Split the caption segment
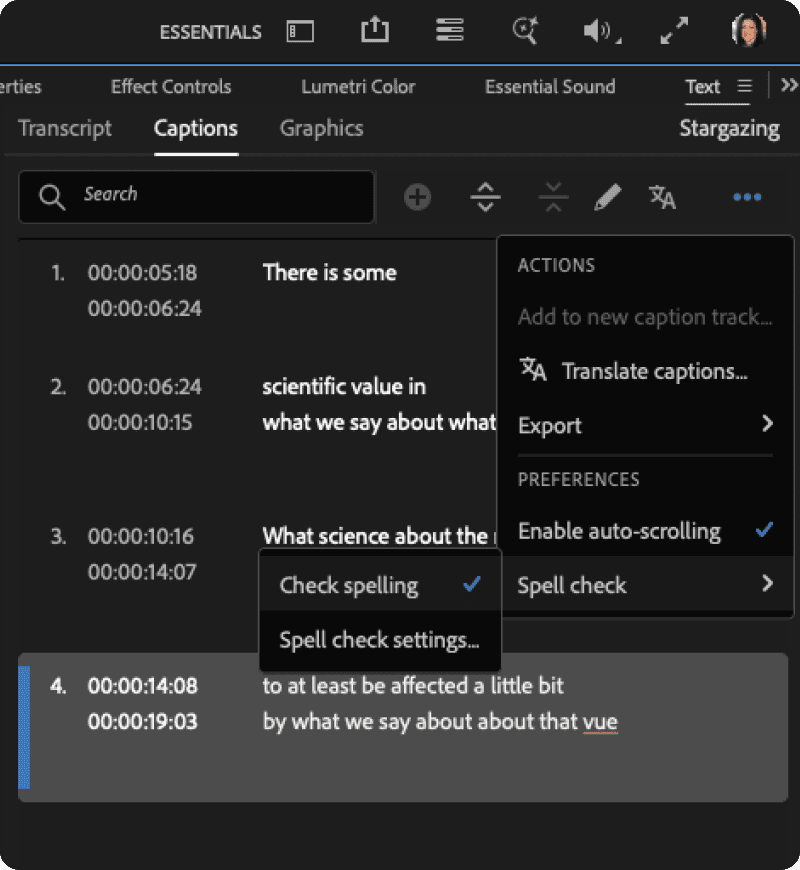Image resolution: width=800 pixels, height=870 pixels. 485,197
